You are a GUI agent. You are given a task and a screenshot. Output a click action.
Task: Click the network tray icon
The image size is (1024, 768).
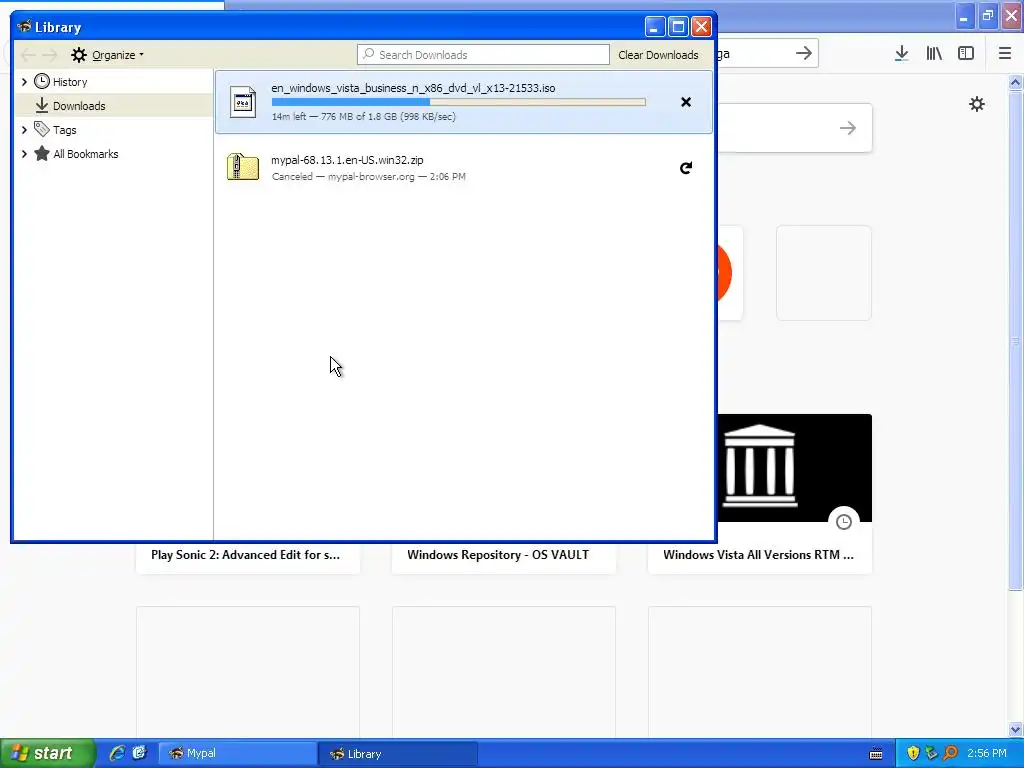point(932,754)
